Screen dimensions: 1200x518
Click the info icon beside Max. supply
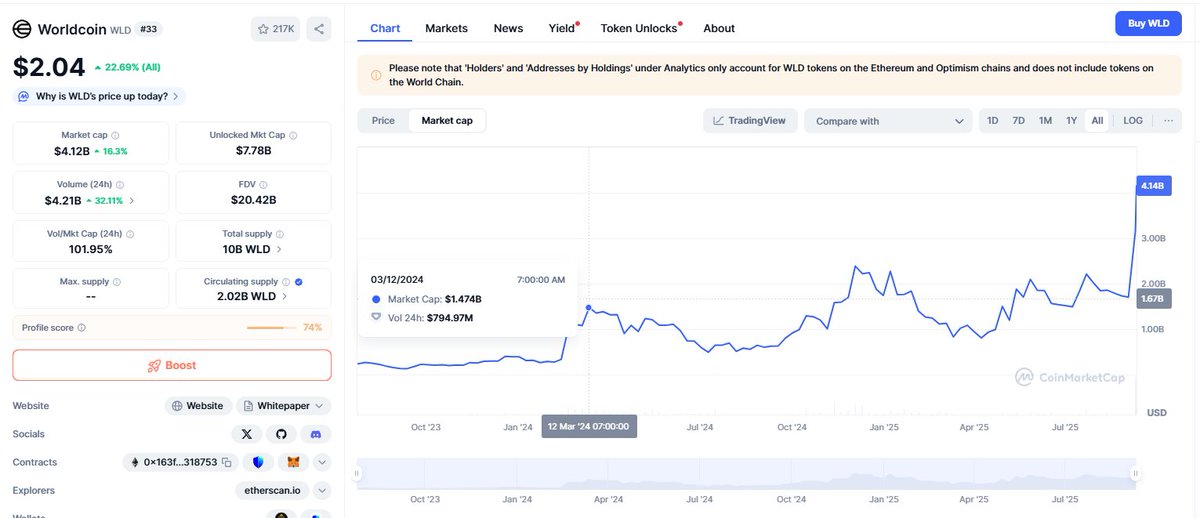(x=117, y=282)
